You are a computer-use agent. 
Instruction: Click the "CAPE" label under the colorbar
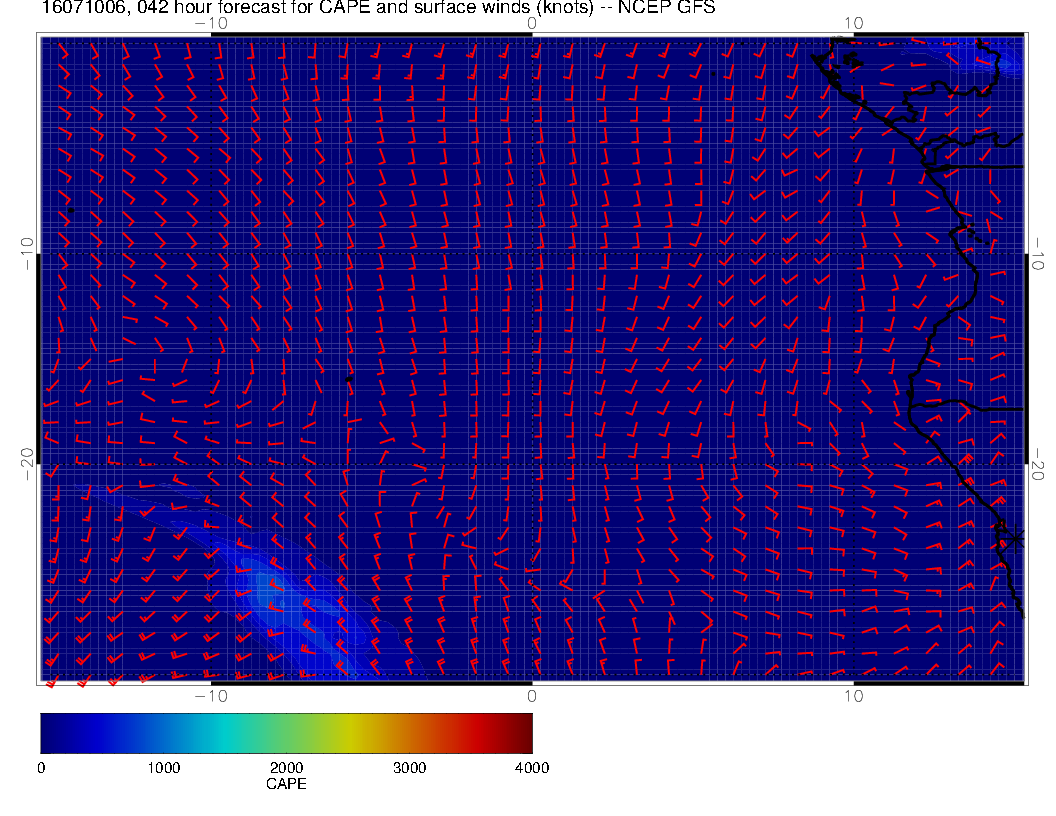pyautogui.click(x=286, y=784)
